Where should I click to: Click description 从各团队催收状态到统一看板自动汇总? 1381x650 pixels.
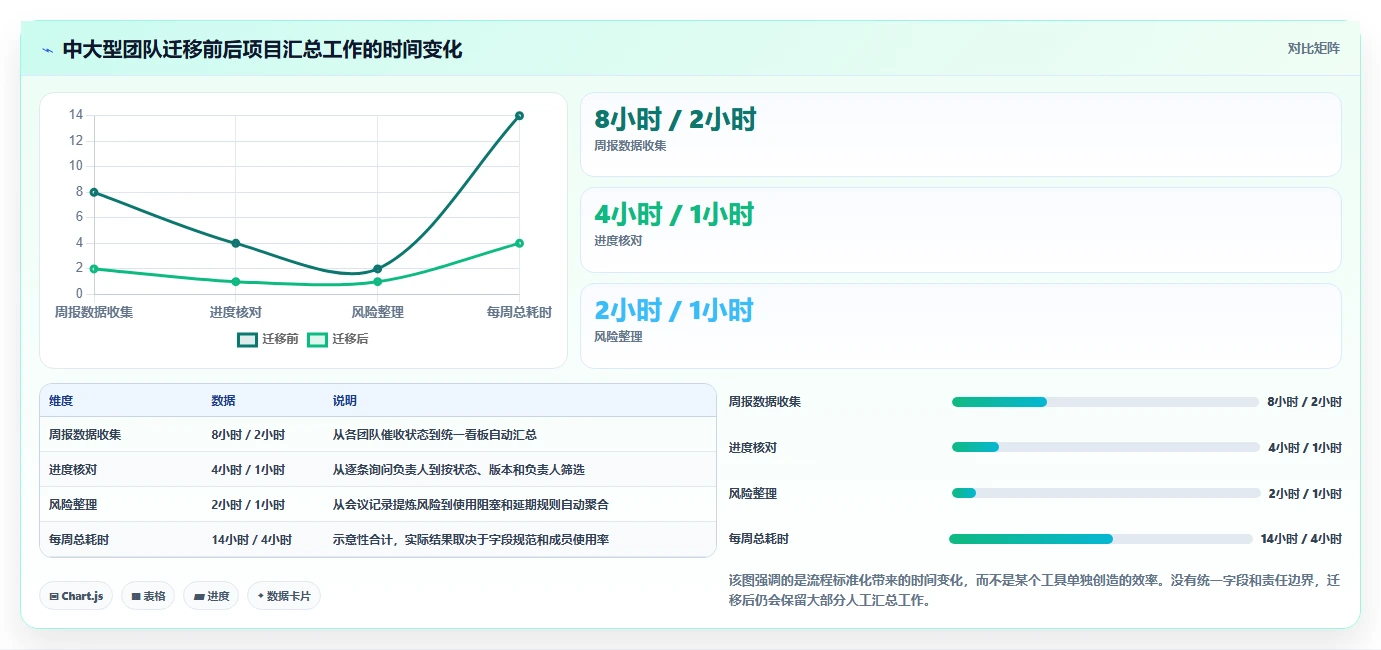pos(435,435)
